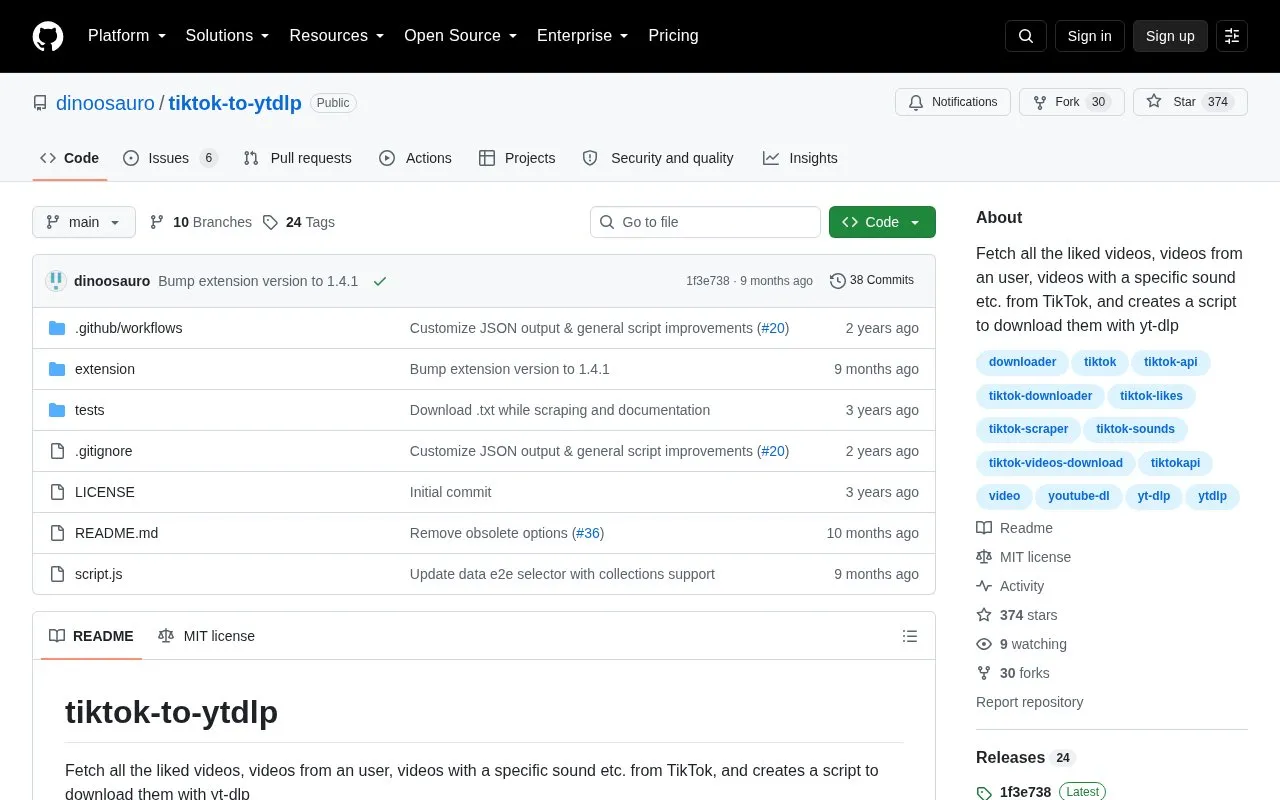Expand the Platform menu
The height and width of the screenshot is (800, 1280).
(127, 36)
